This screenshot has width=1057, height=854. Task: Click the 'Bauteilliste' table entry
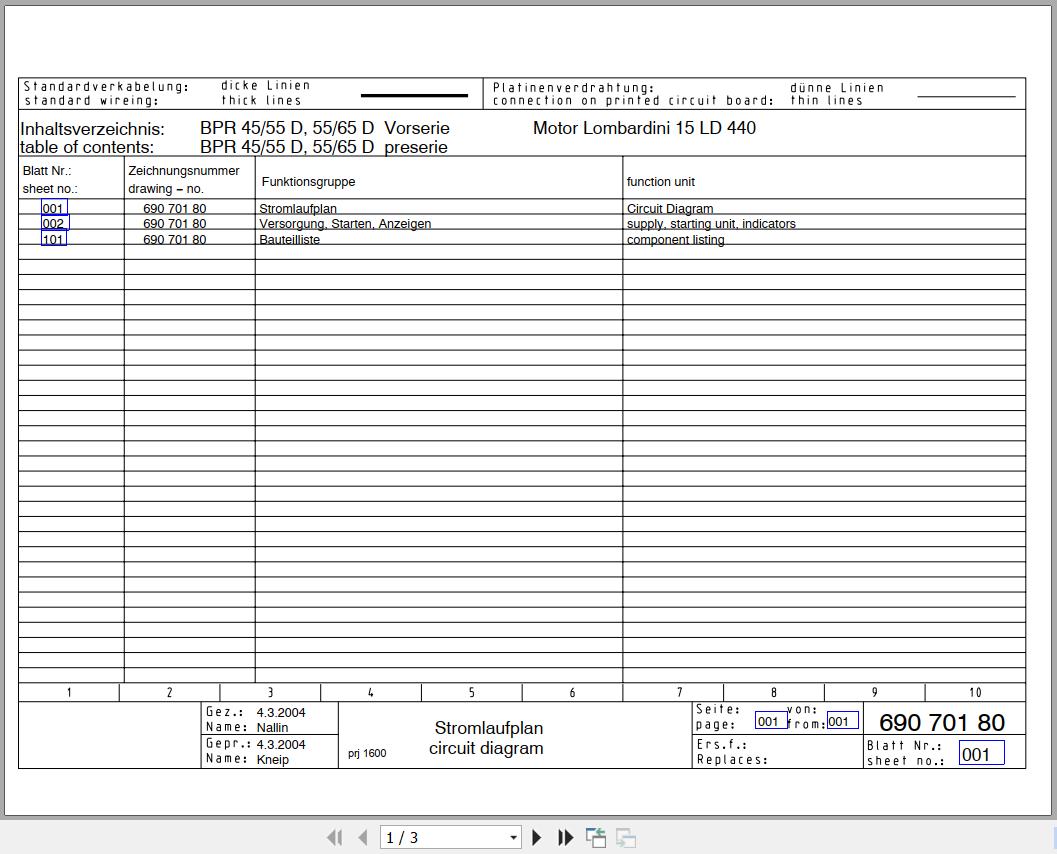point(289,240)
